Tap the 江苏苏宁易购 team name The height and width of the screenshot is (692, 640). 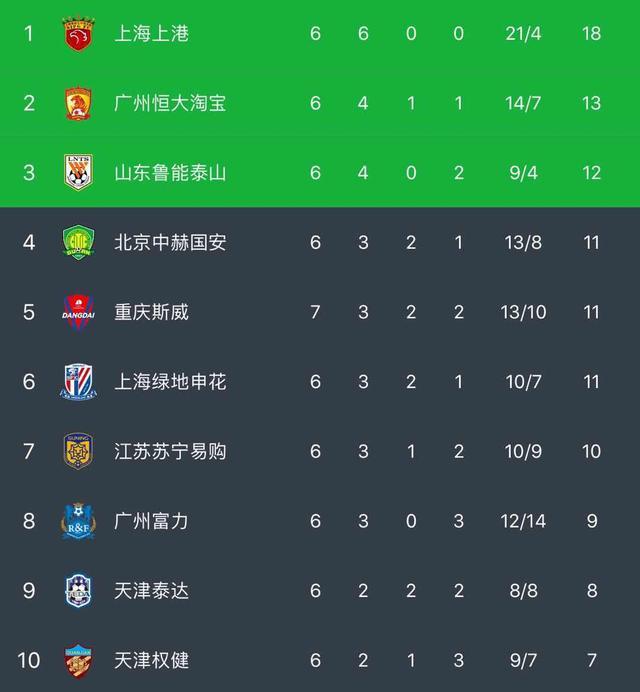170,451
